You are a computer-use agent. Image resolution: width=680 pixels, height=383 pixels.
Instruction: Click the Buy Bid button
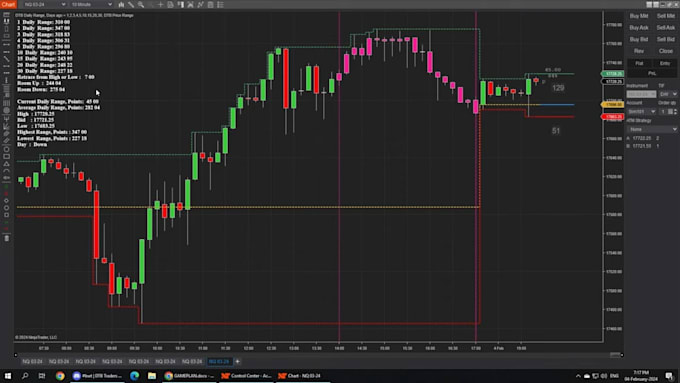(x=639, y=39)
